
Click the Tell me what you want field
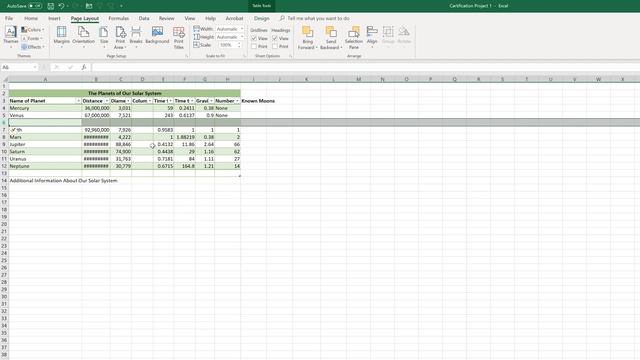point(318,18)
